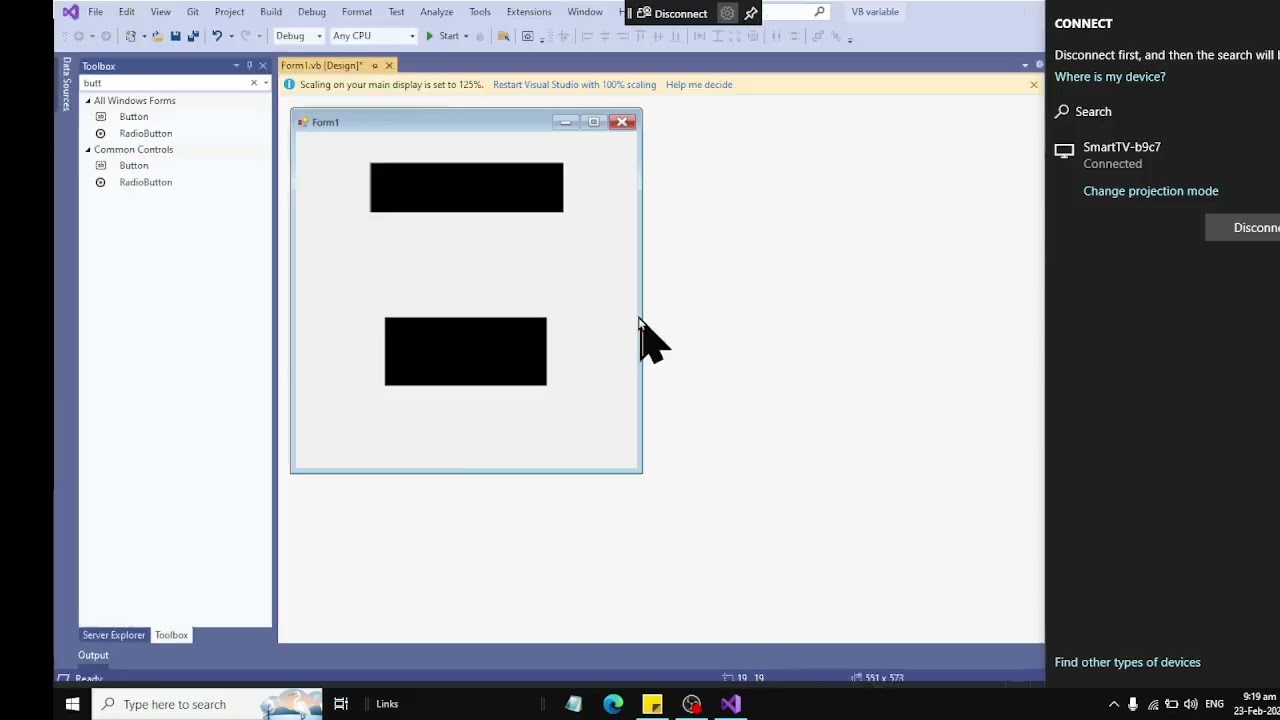The height and width of the screenshot is (720, 1280).
Task: Open the Toolbox search options dropdown
Action: (x=265, y=83)
